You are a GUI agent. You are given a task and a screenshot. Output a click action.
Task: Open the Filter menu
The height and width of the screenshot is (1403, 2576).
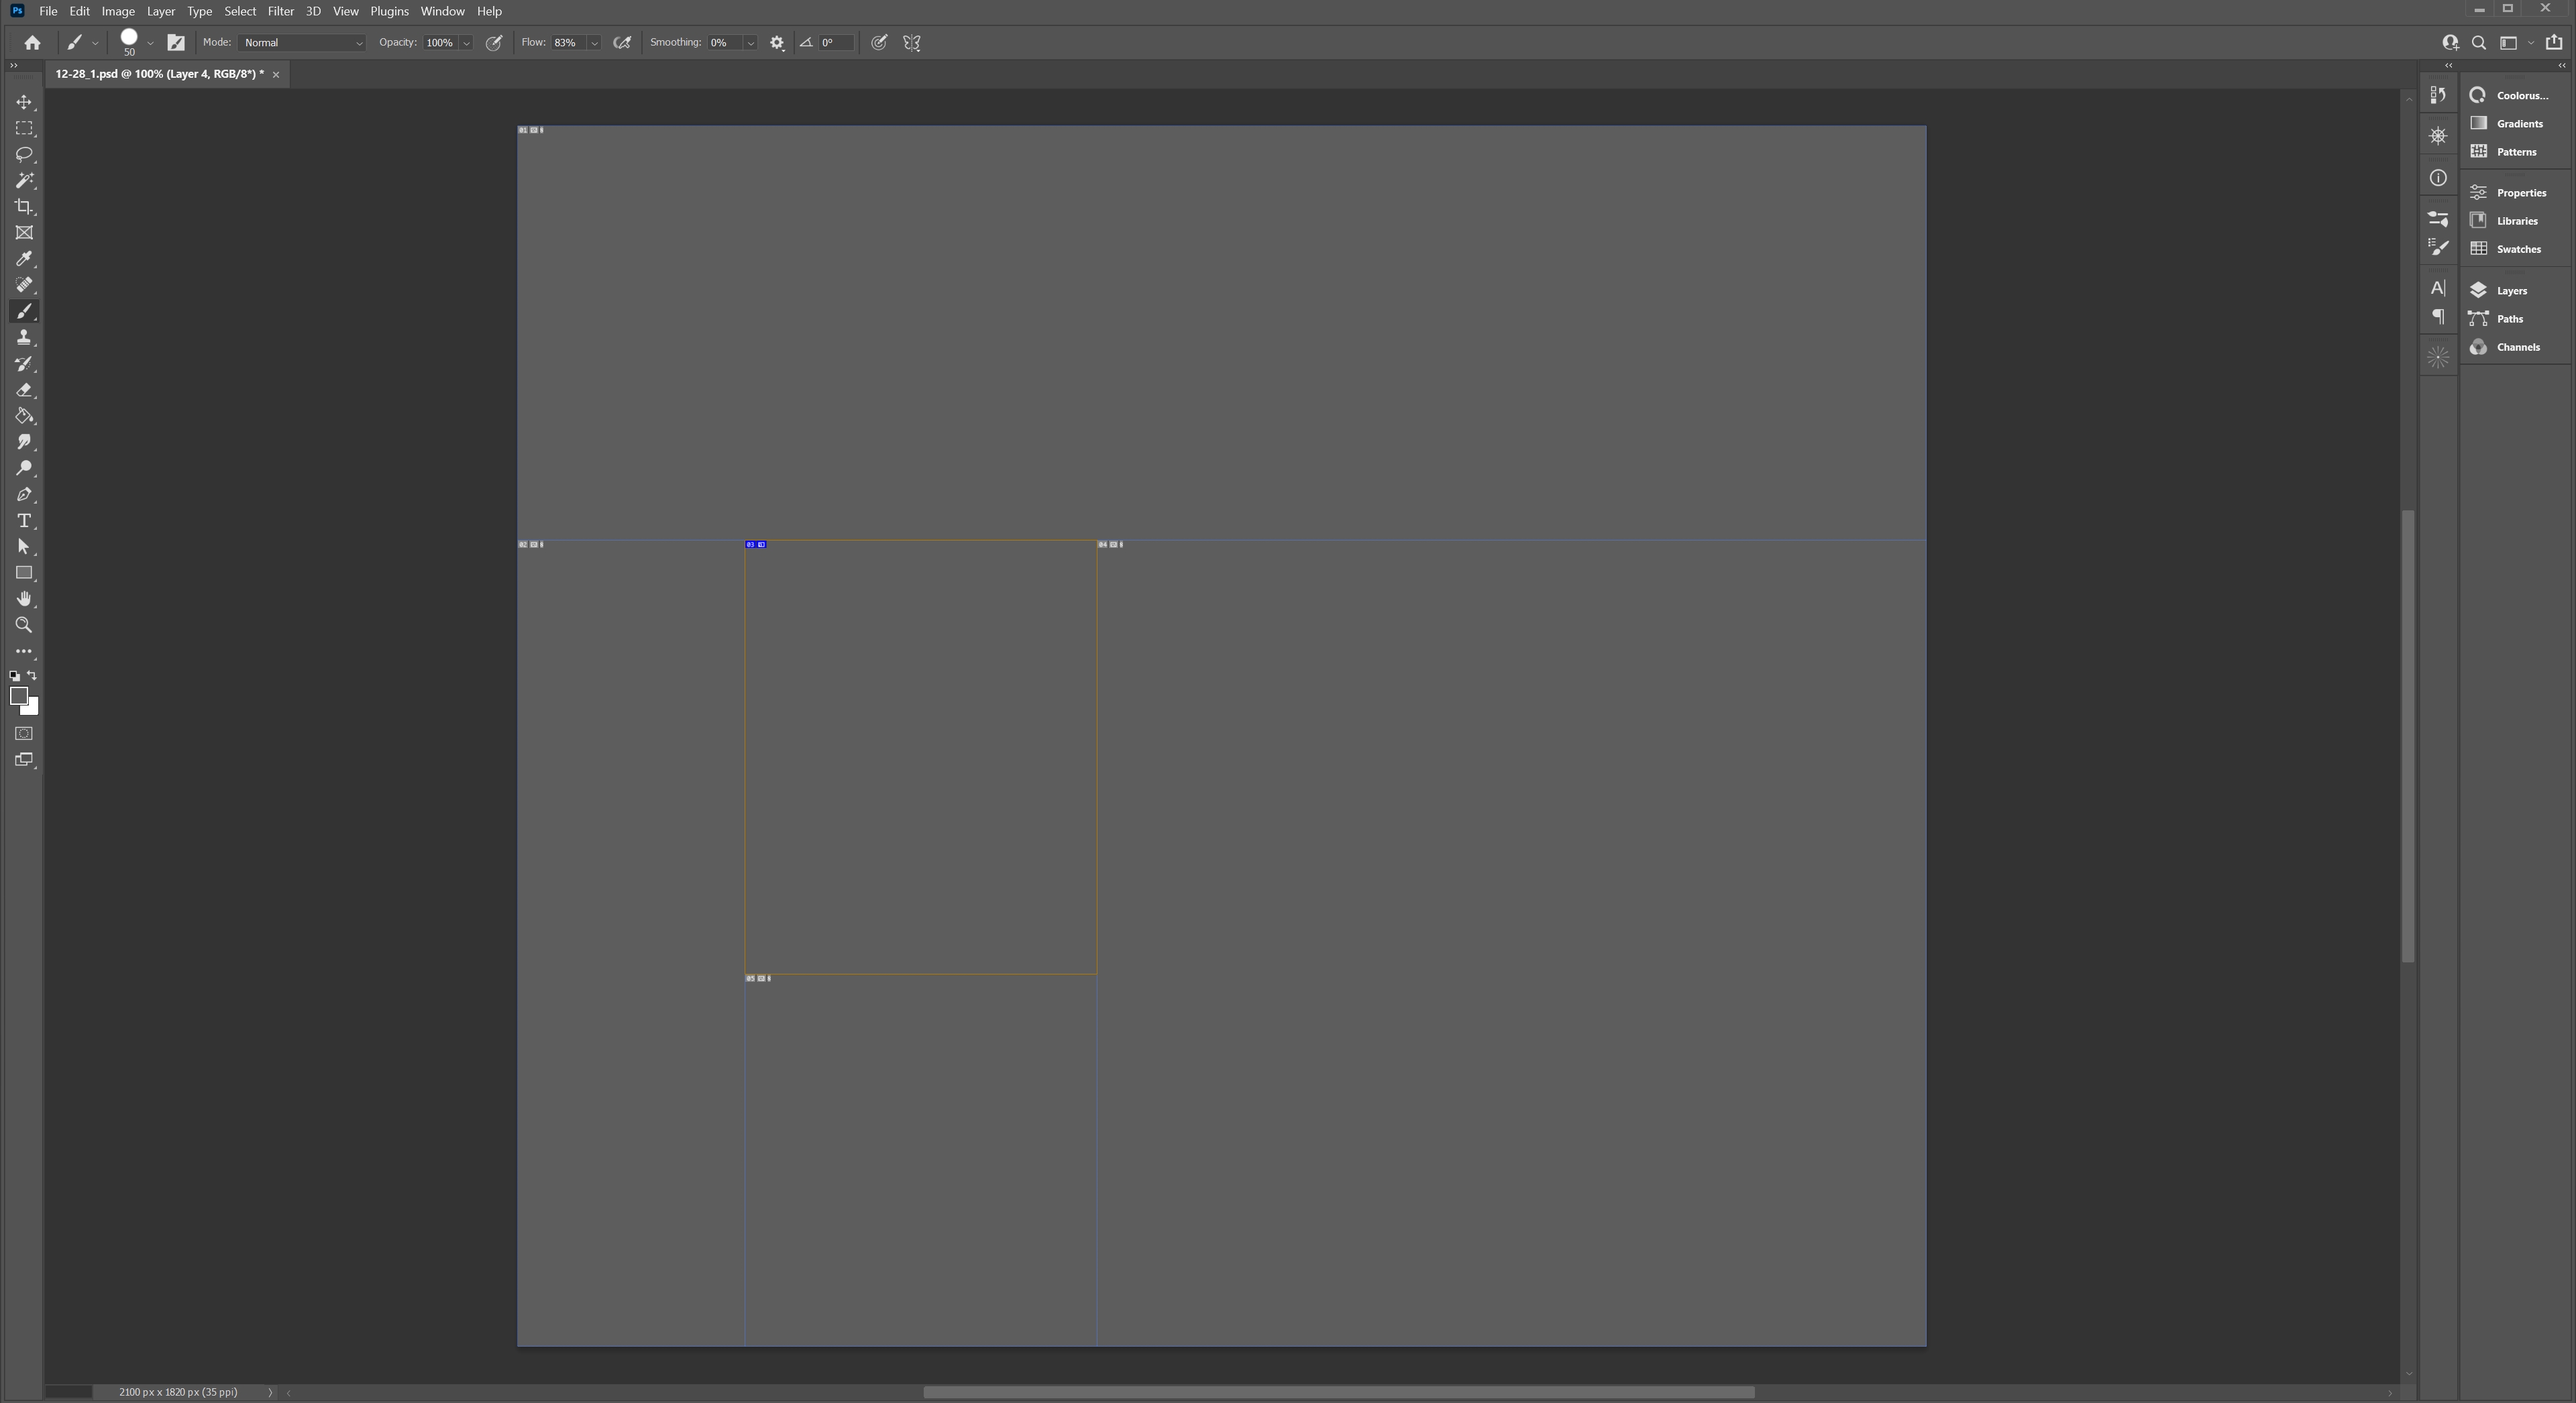pos(280,11)
